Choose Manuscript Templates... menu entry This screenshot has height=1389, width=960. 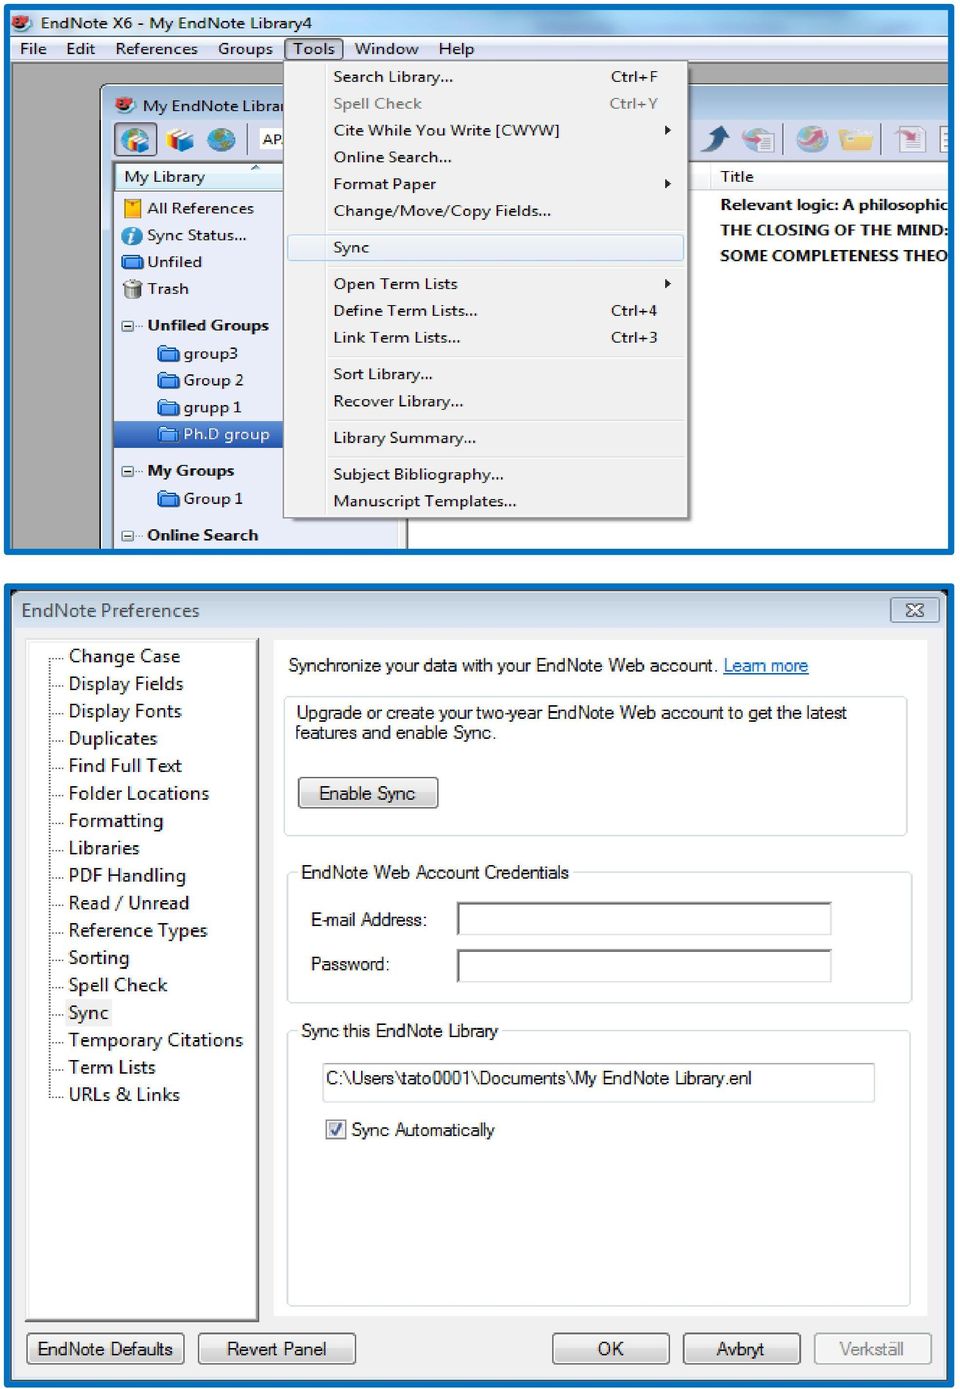click(x=486, y=501)
